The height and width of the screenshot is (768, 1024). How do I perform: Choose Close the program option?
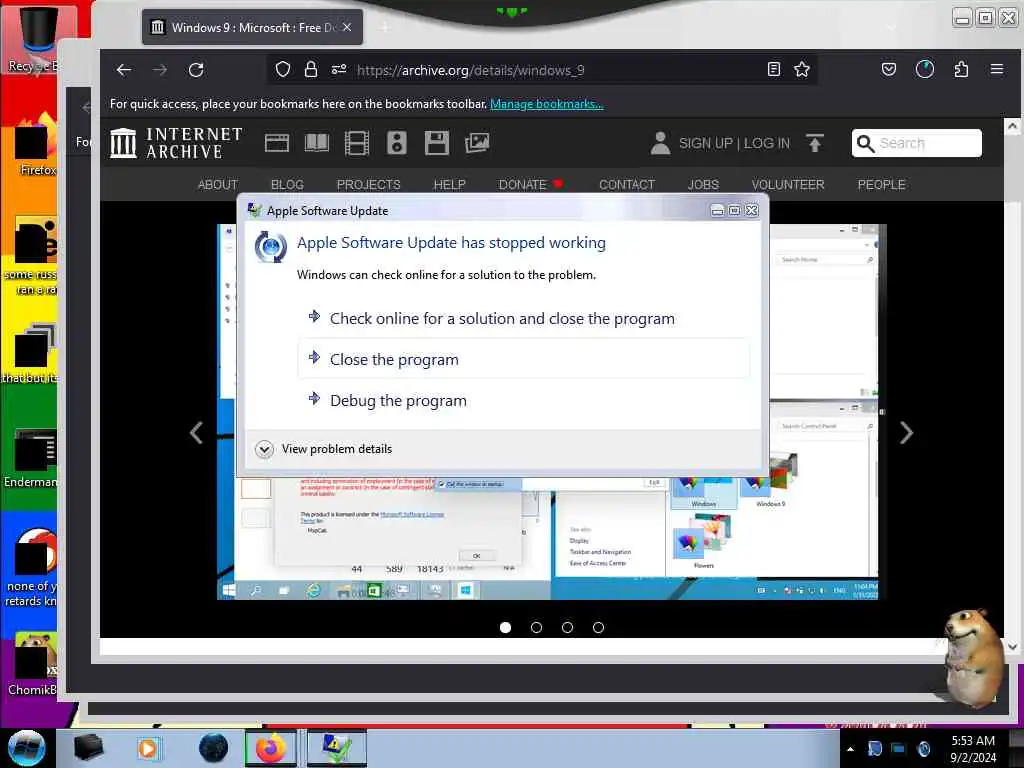[524, 359]
